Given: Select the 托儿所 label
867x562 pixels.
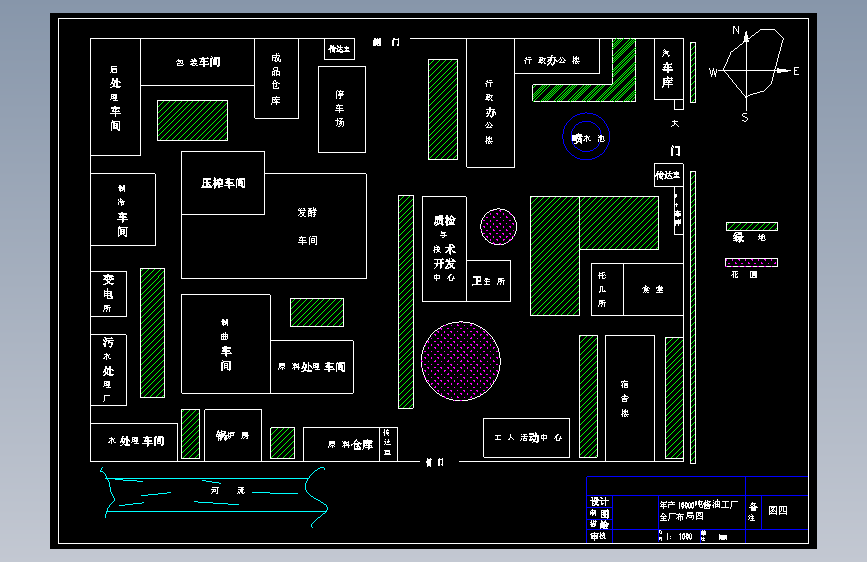Looking at the screenshot, I should (x=602, y=289).
